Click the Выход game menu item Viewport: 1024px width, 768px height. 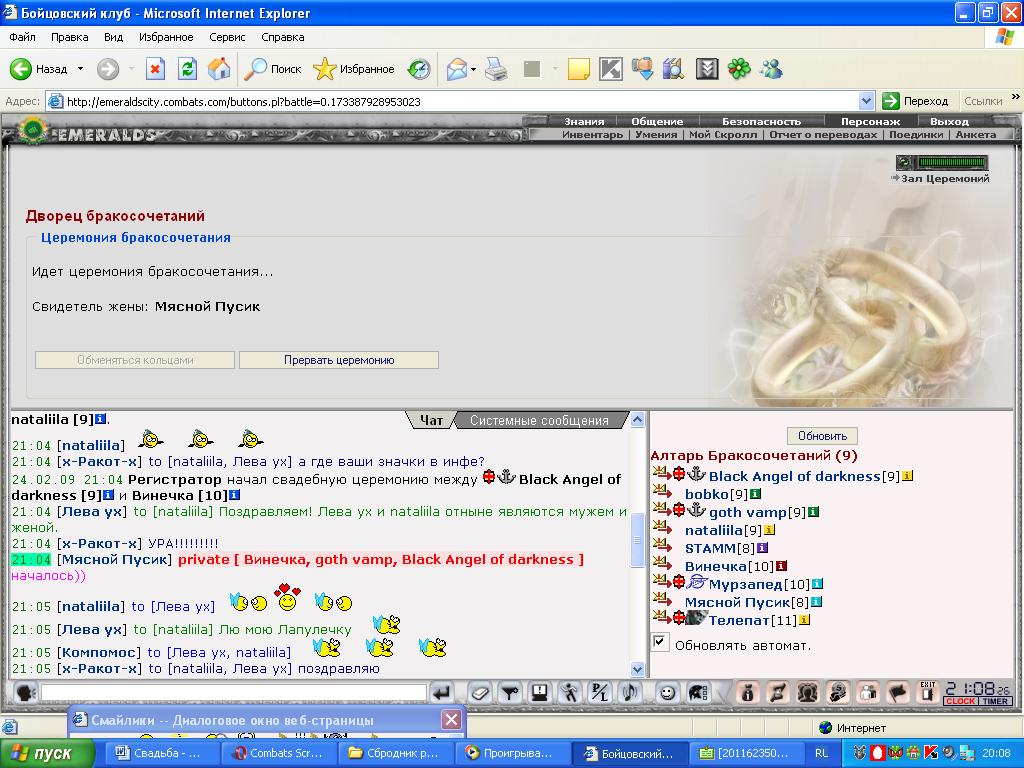[949, 121]
